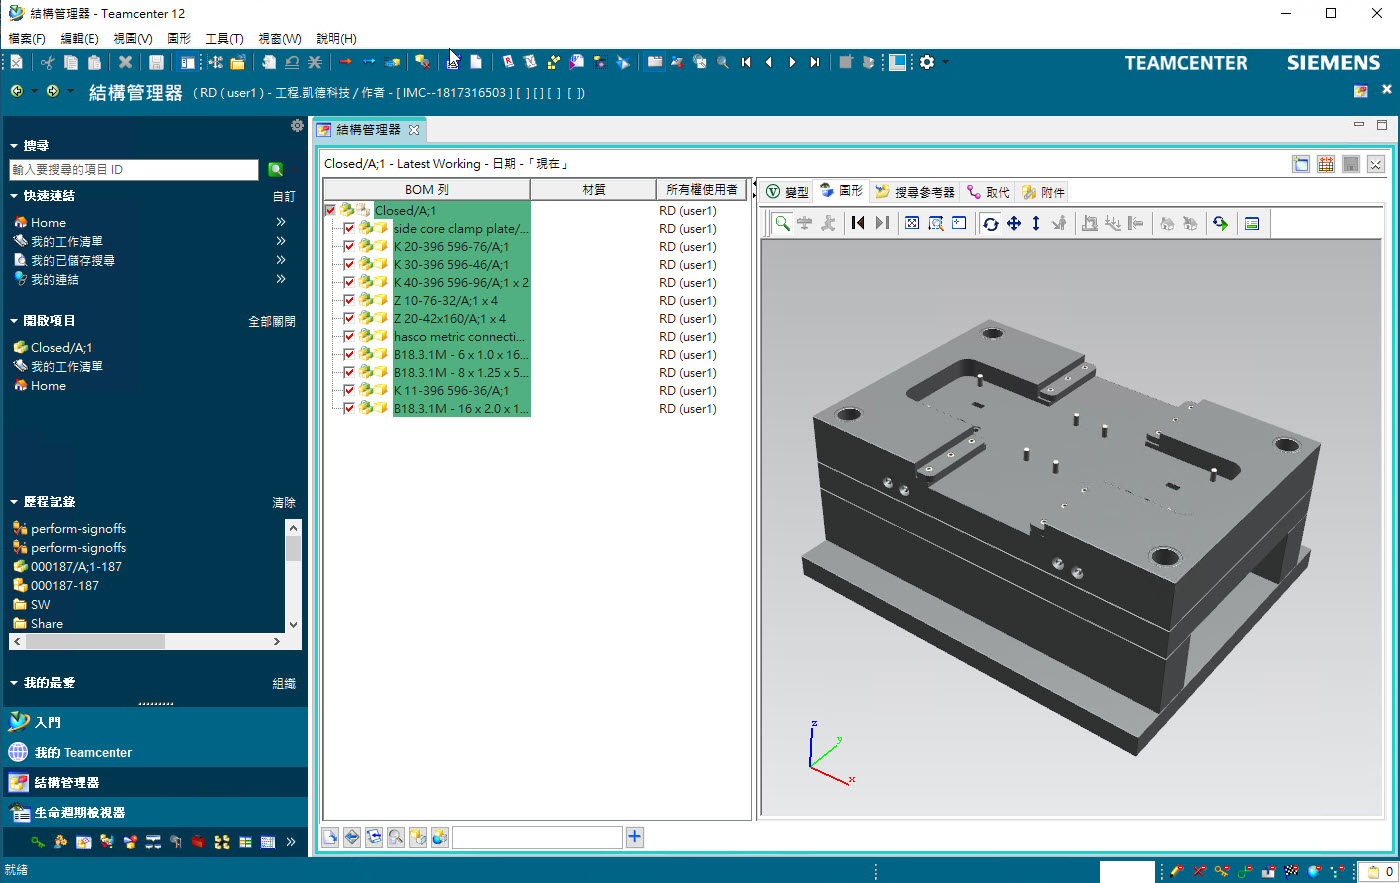
Task: Click the history list vertical scrollbar
Action: (293, 575)
